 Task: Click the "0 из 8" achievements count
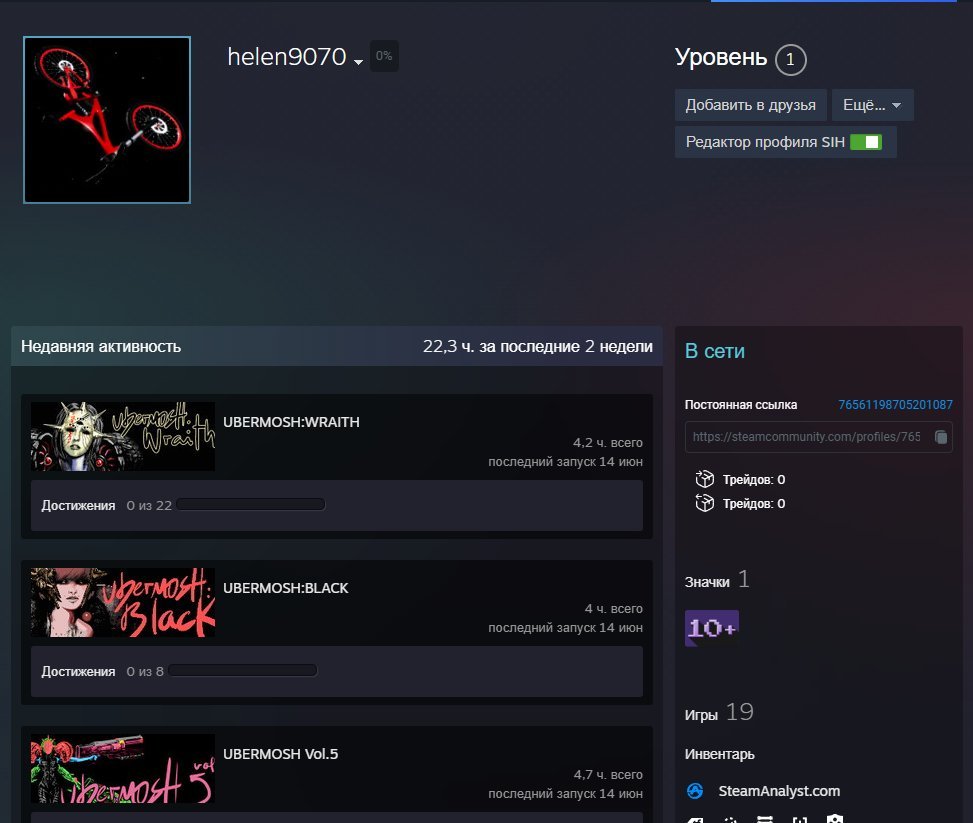point(145,672)
